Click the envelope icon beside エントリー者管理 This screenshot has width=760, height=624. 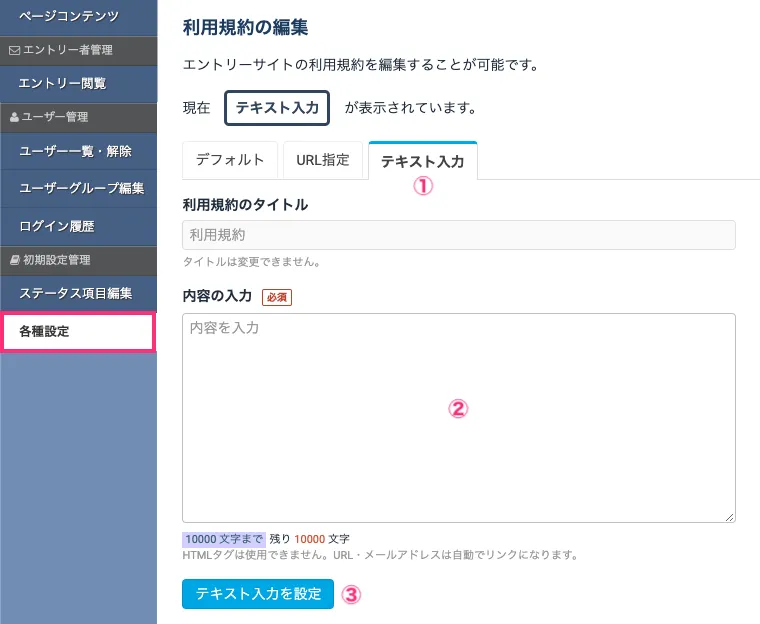pyautogui.click(x=13, y=49)
